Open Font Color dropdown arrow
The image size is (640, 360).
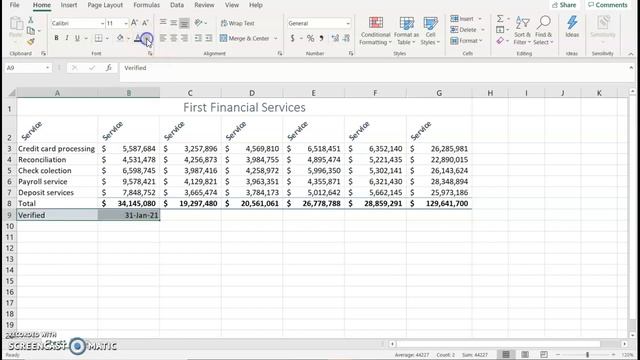point(147,39)
